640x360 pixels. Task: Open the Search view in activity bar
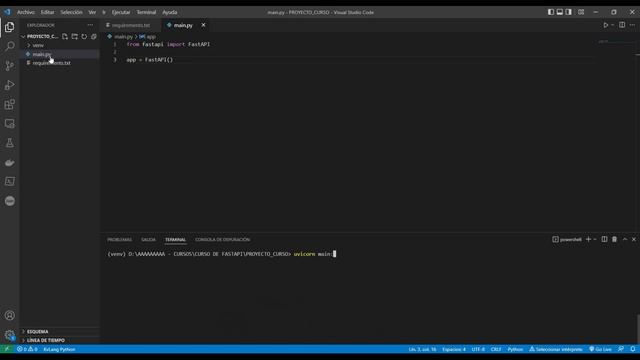pyautogui.click(x=9, y=46)
